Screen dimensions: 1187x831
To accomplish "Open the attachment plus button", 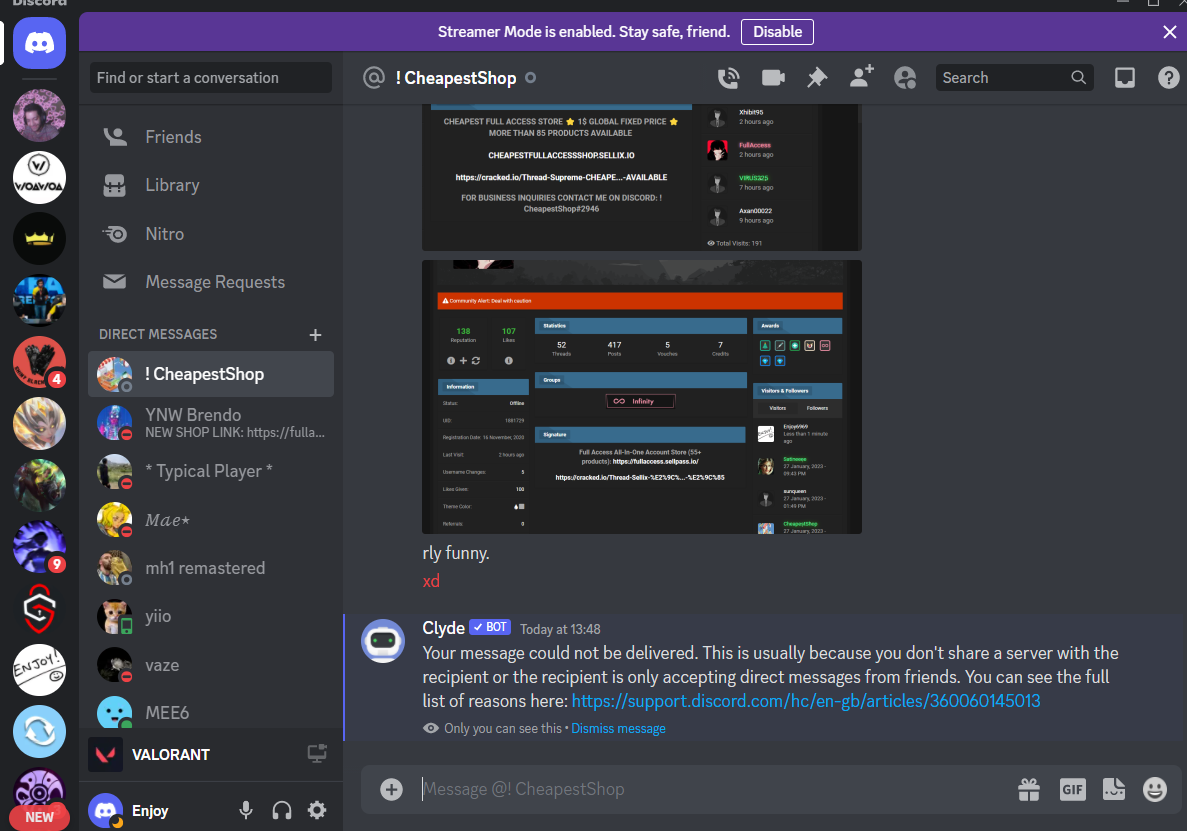I will coord(391,789).
